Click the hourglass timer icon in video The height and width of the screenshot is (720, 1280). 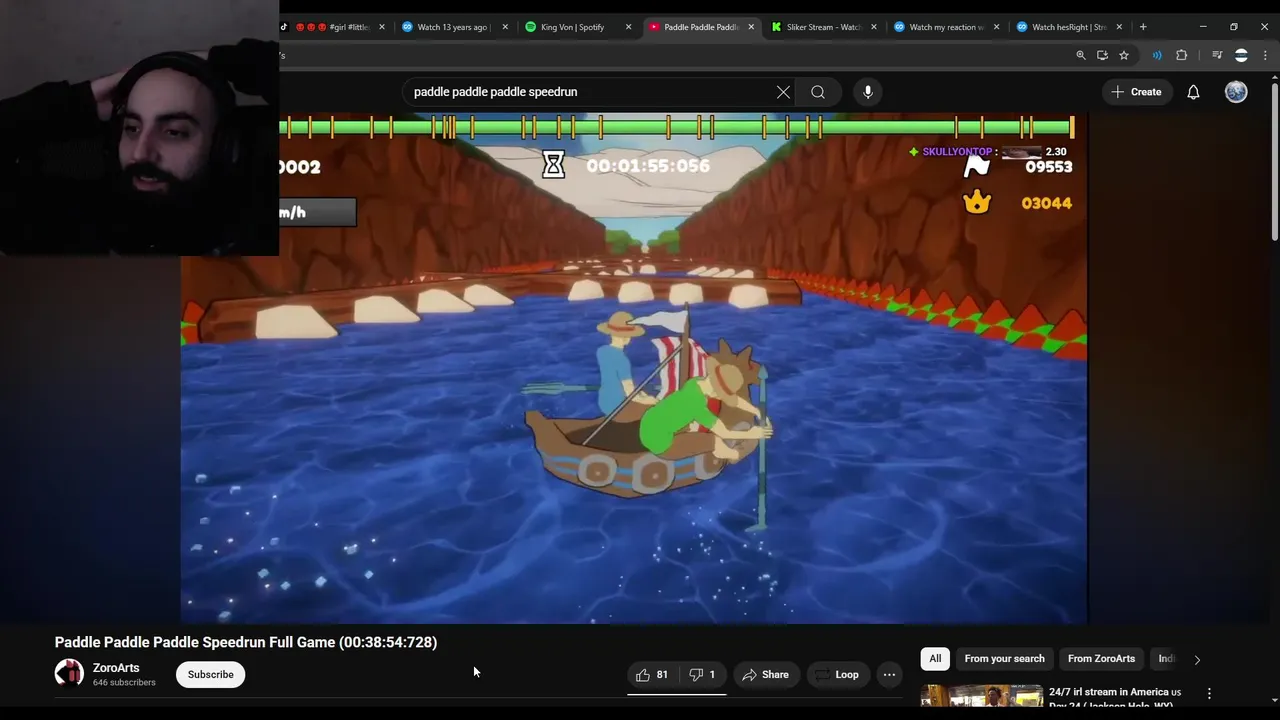(553, 165)
